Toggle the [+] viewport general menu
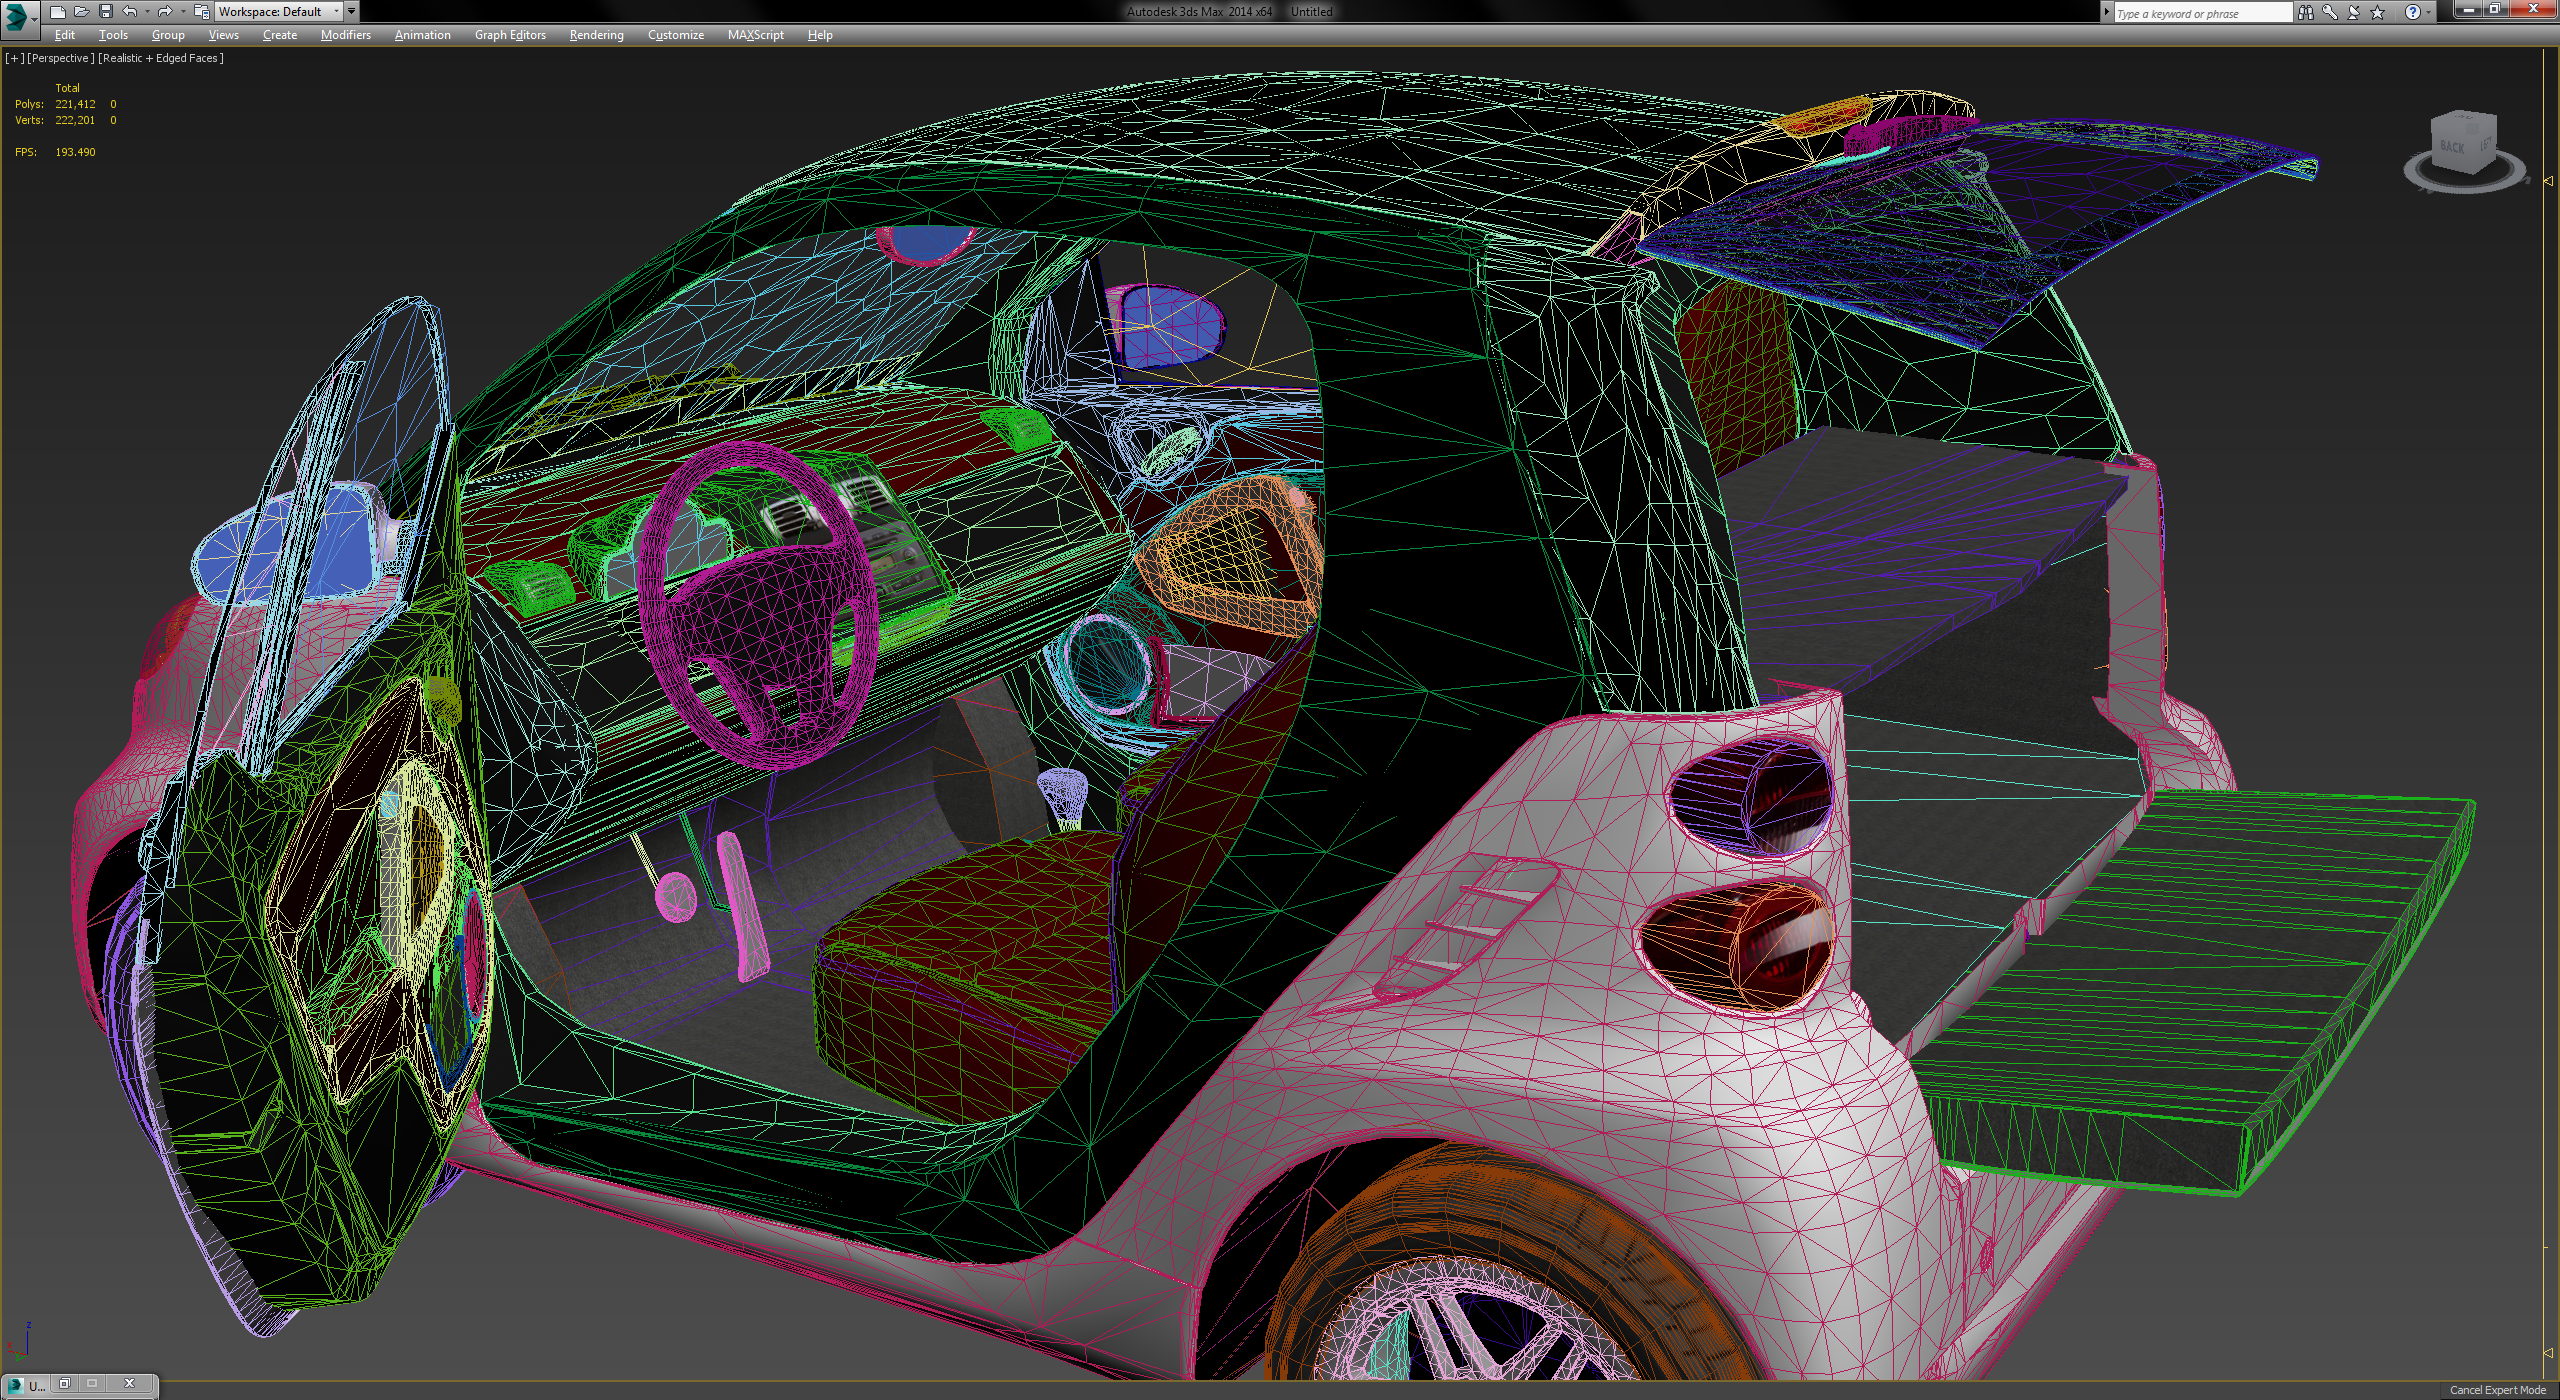The image size is (2560, 1400). tap(14, 58)
